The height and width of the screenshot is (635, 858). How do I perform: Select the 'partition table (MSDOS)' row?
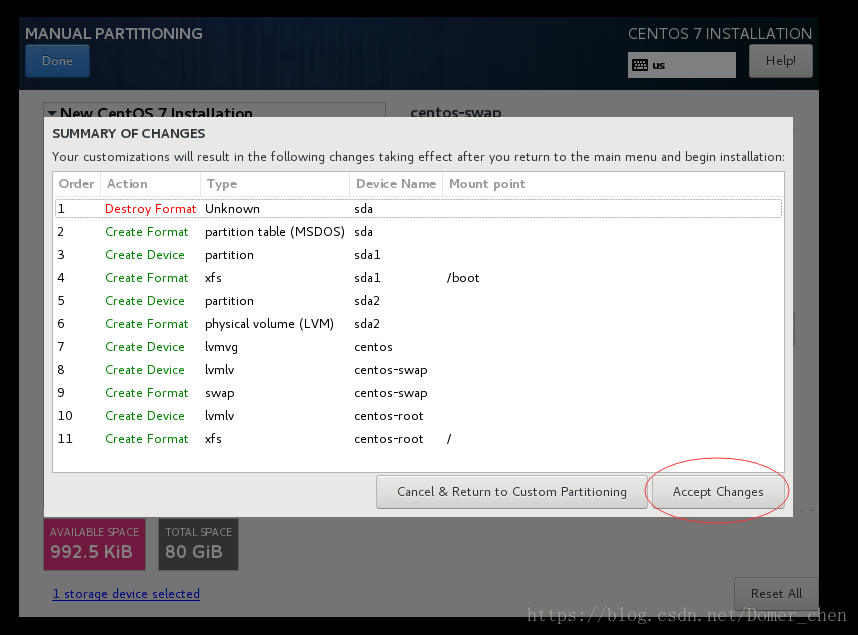[419, 232]
